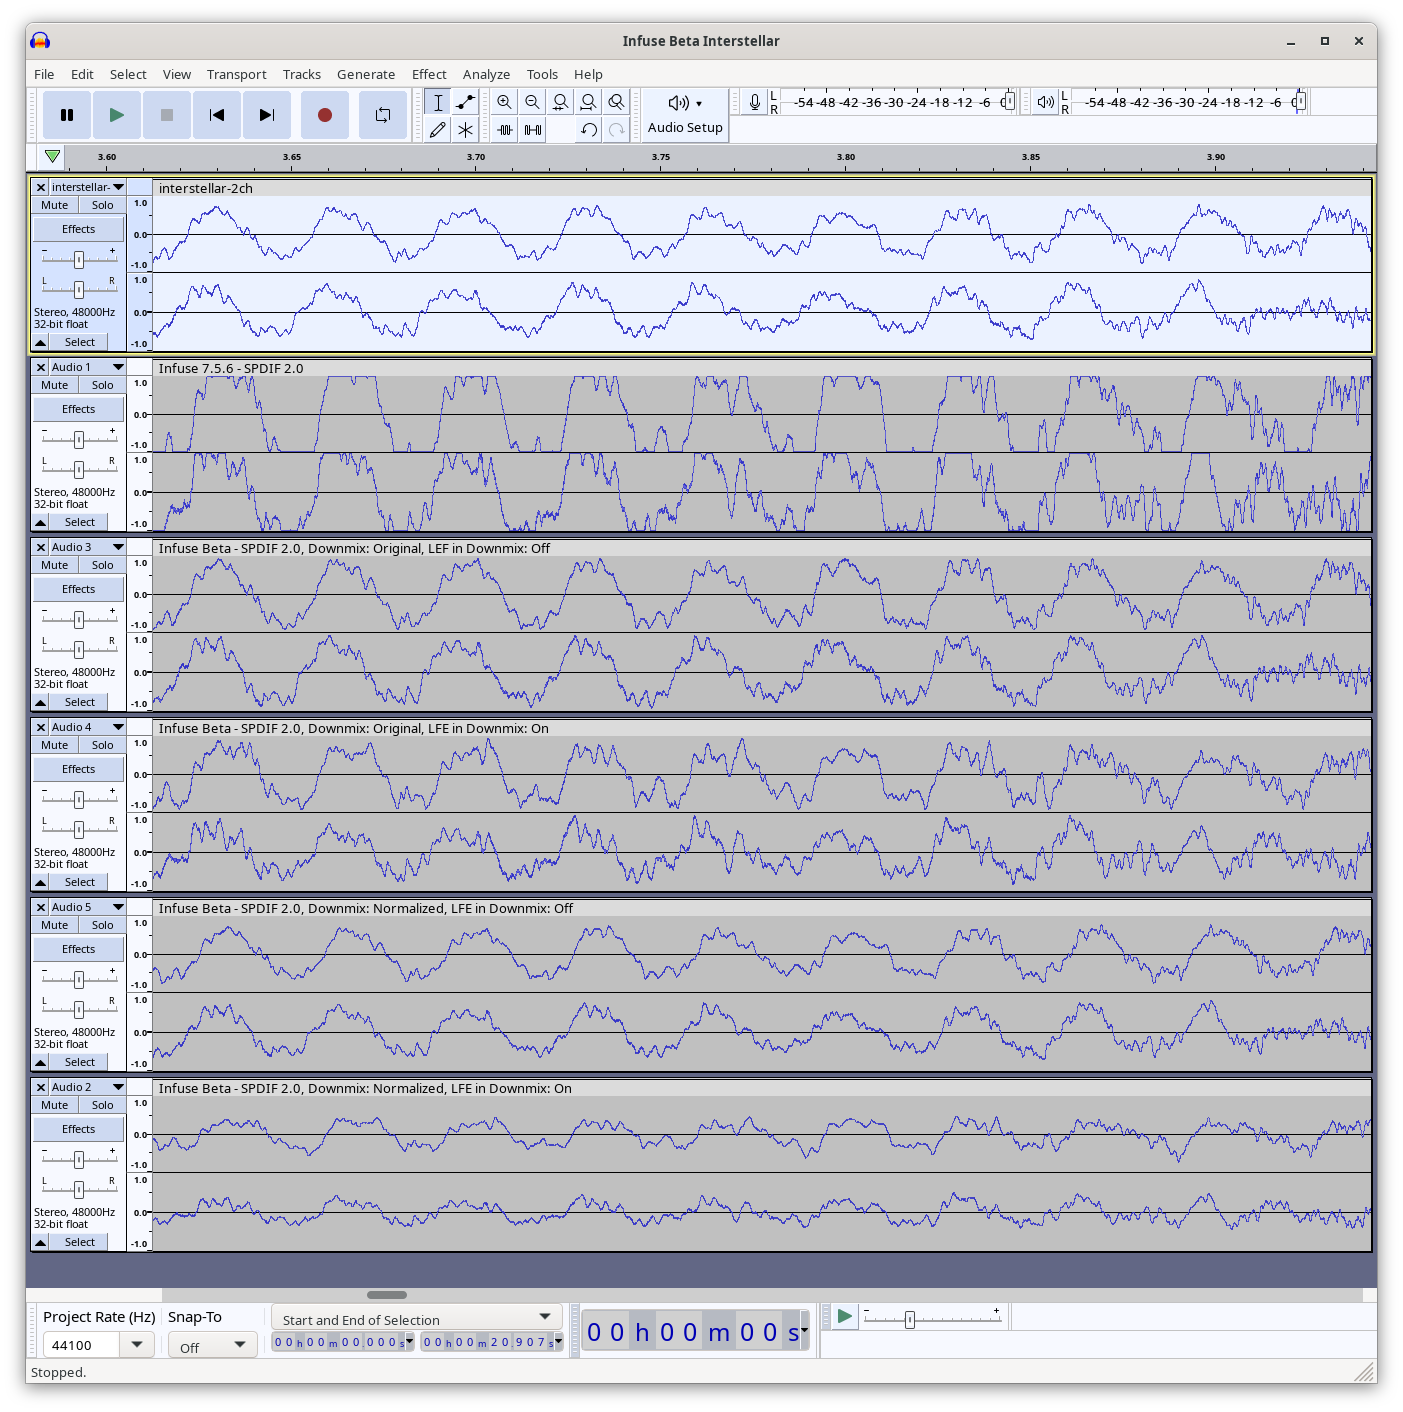Activate the Multi-tool
The image size is (1403, 1412).
[x=466, y=130]
